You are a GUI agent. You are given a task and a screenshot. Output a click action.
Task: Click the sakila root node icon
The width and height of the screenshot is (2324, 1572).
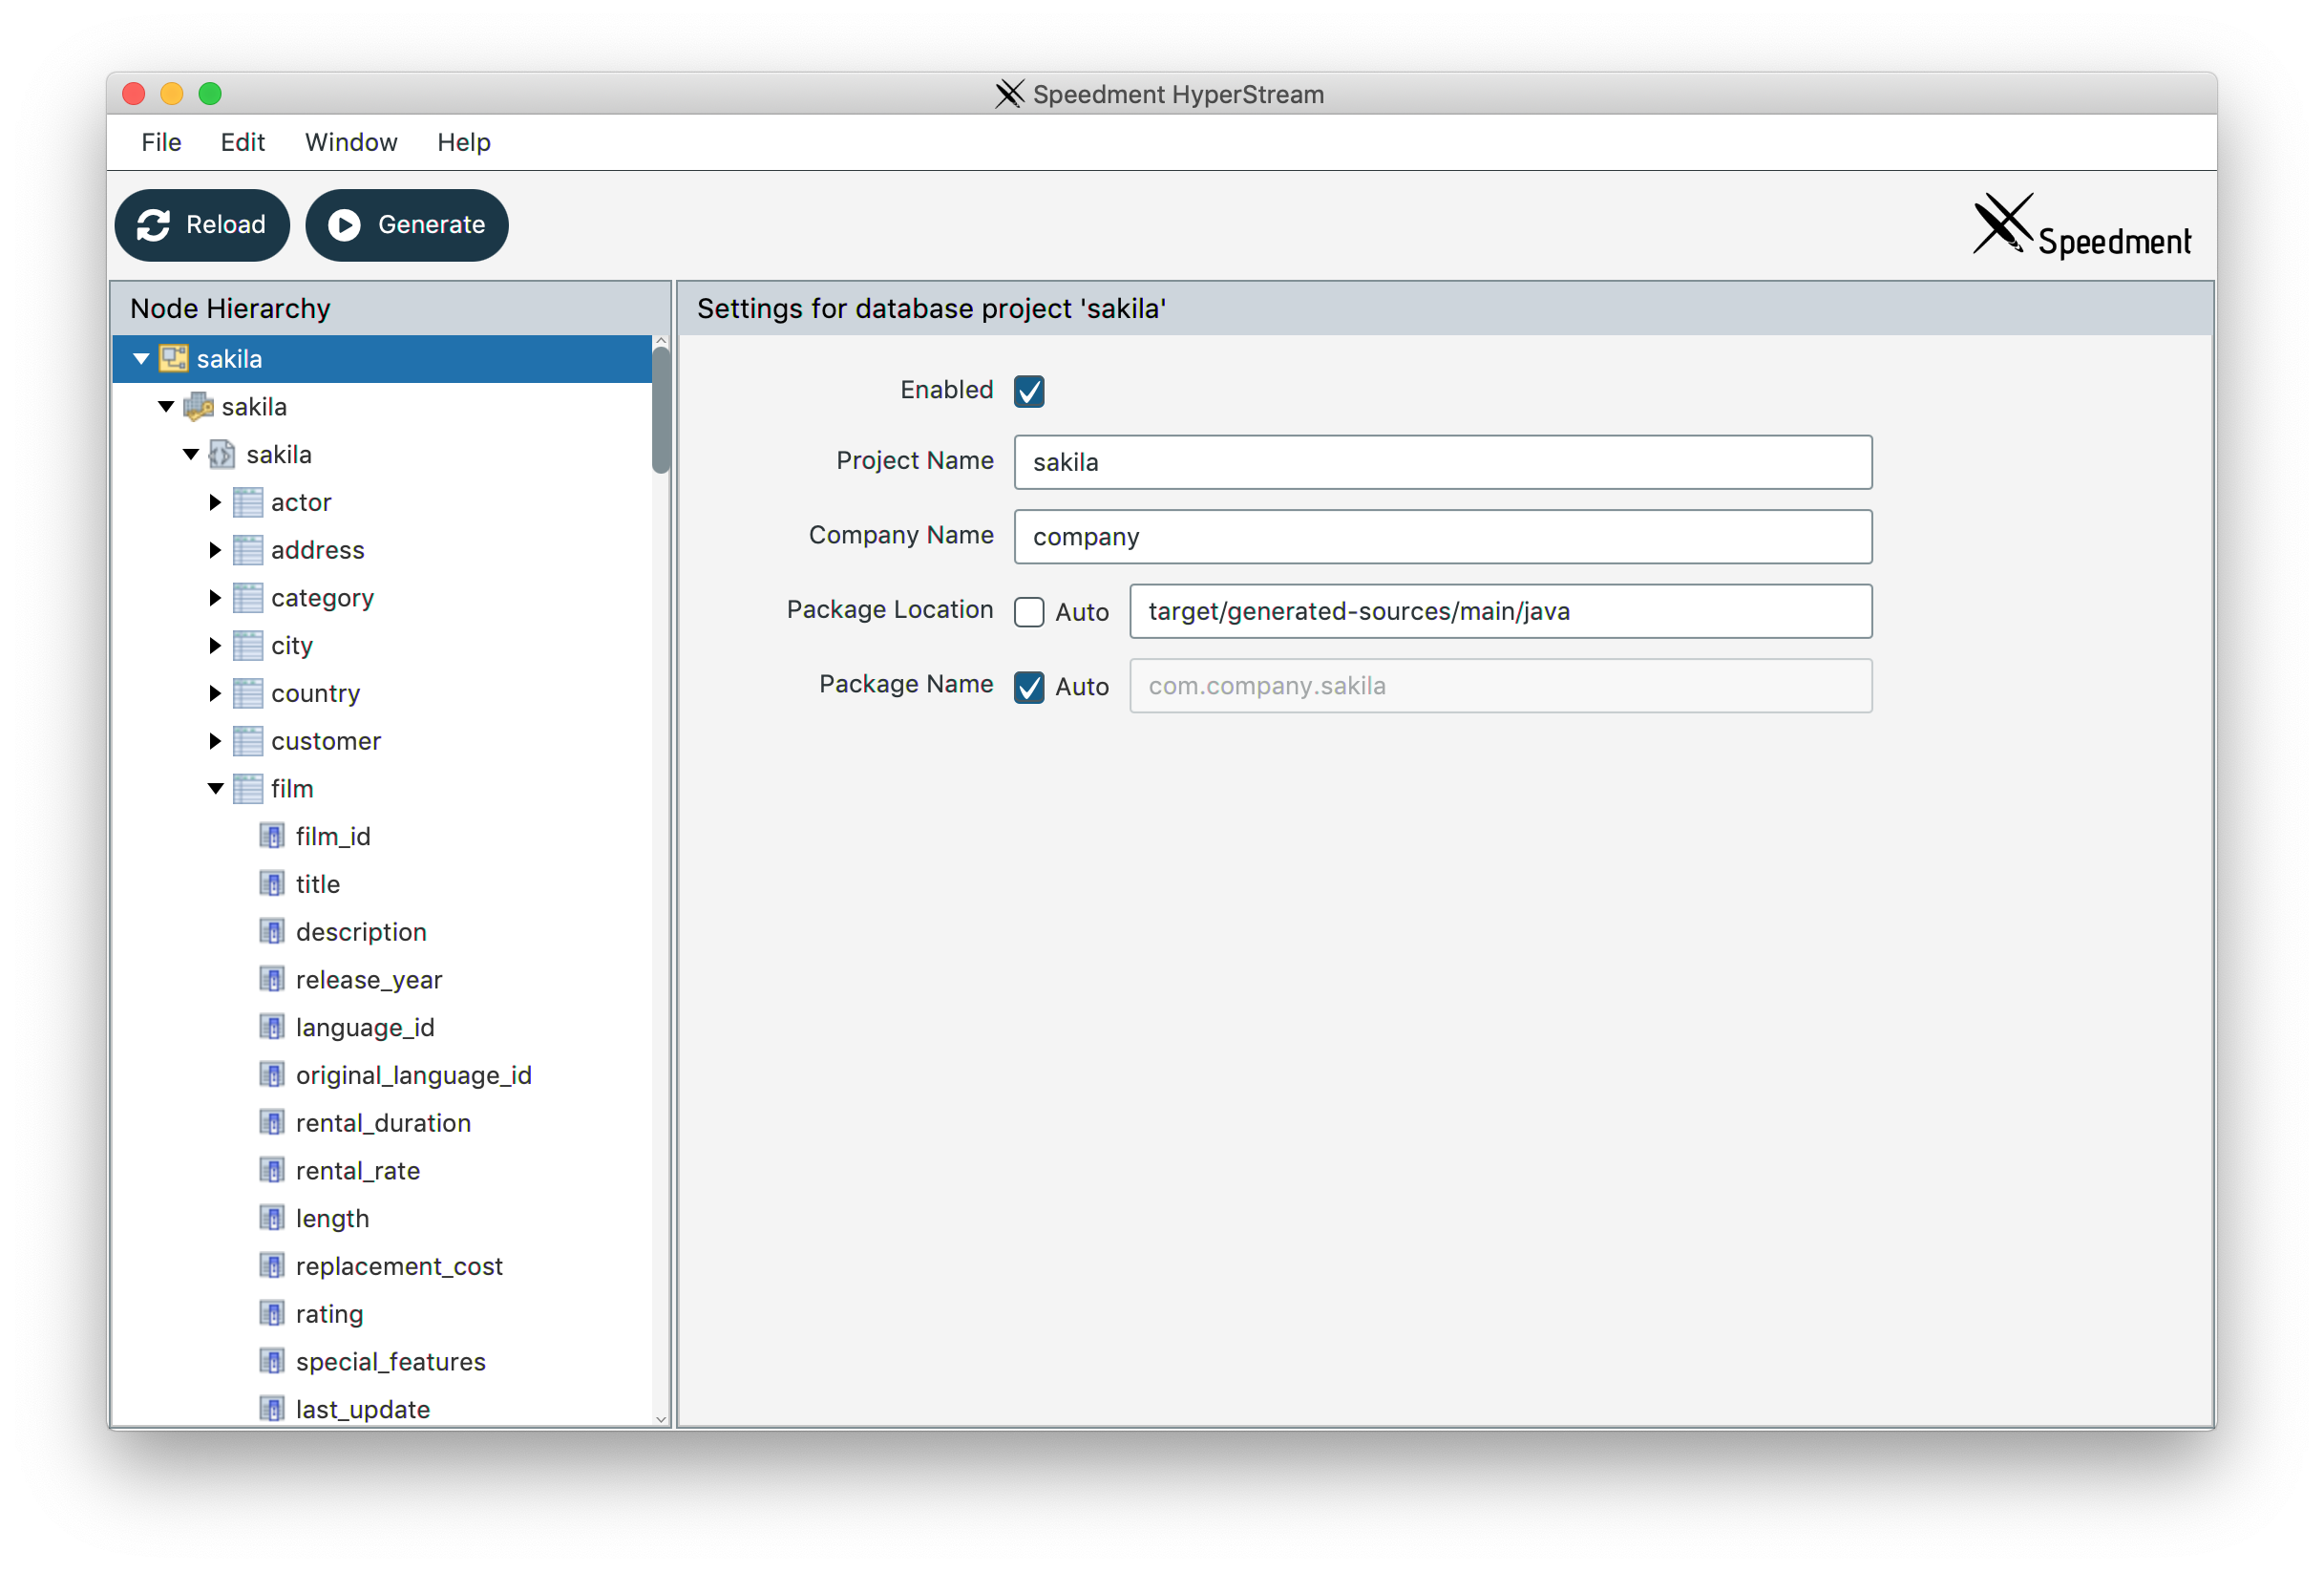point(176,358)
